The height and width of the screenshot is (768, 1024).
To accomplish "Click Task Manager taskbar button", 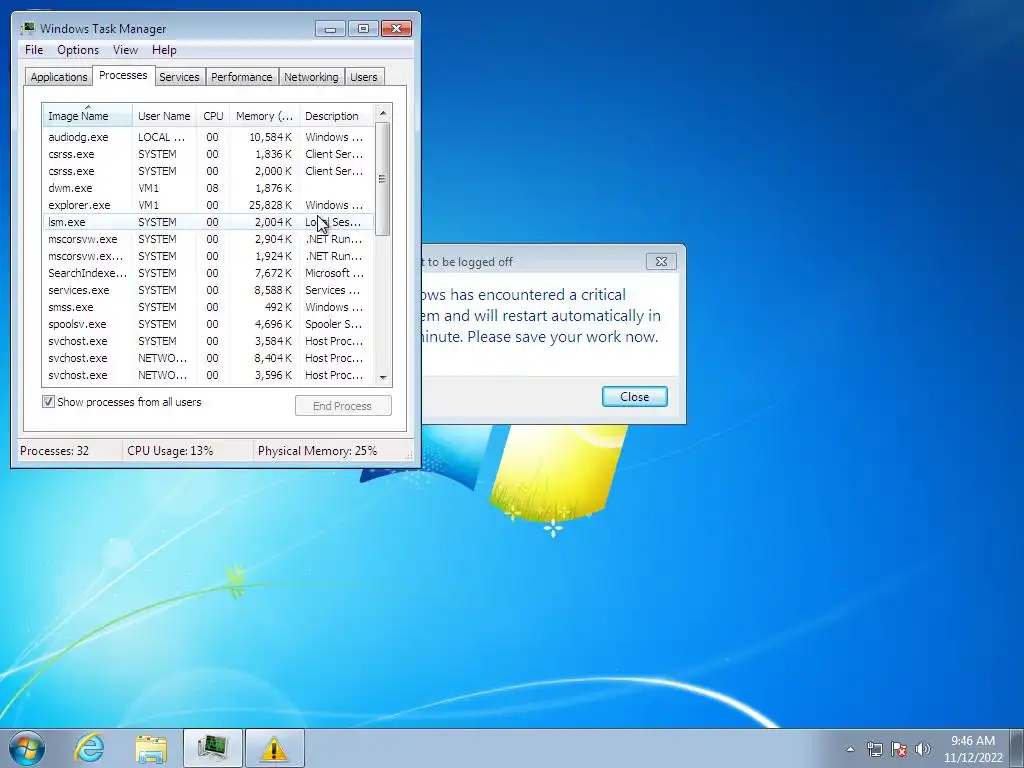I will click(213, 748).
